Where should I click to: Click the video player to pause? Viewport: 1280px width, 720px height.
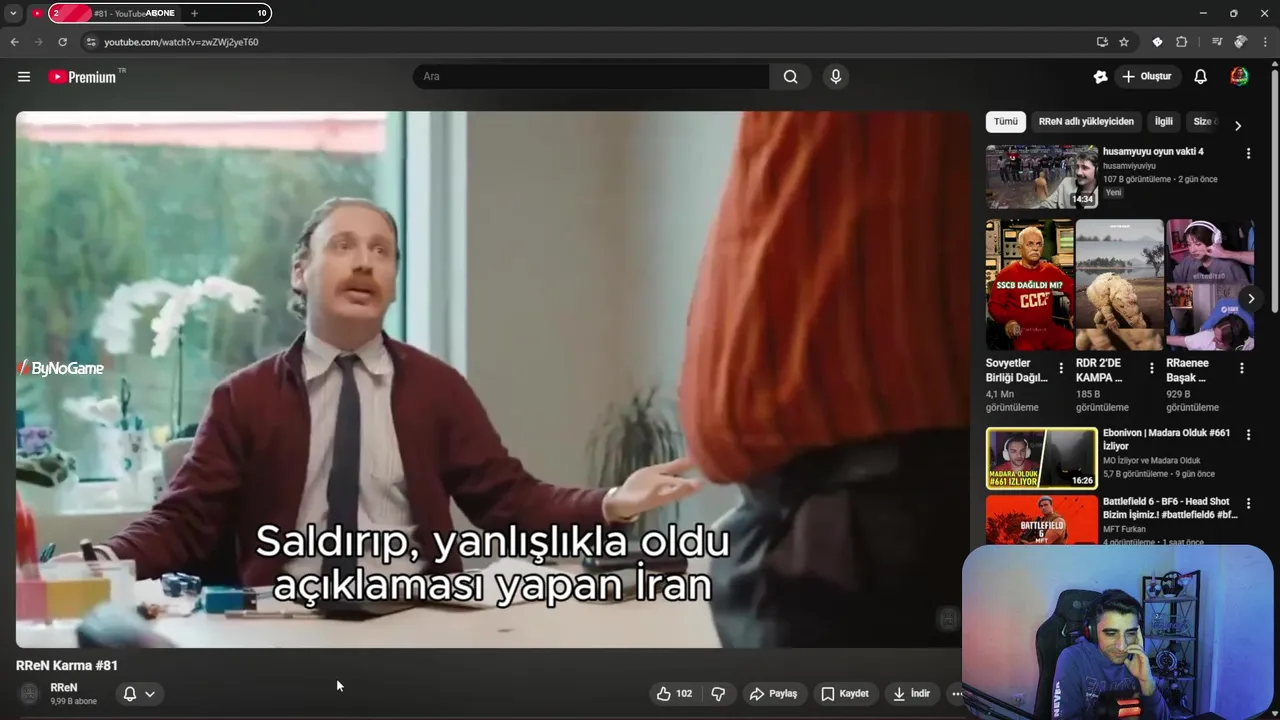492,379
